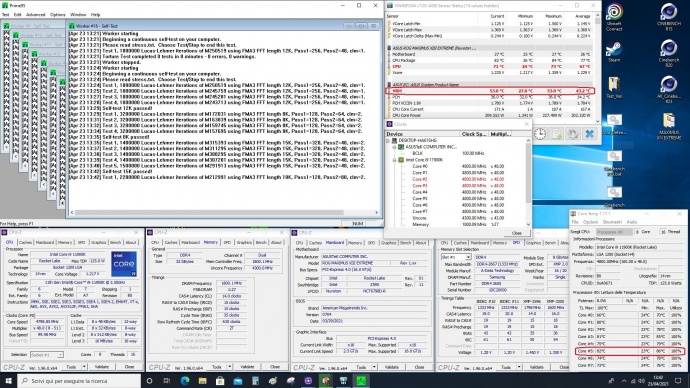Click Validate in the CPU-Z Memory window
The width and height of the screenshot is (690, 388).
point(247,366)
